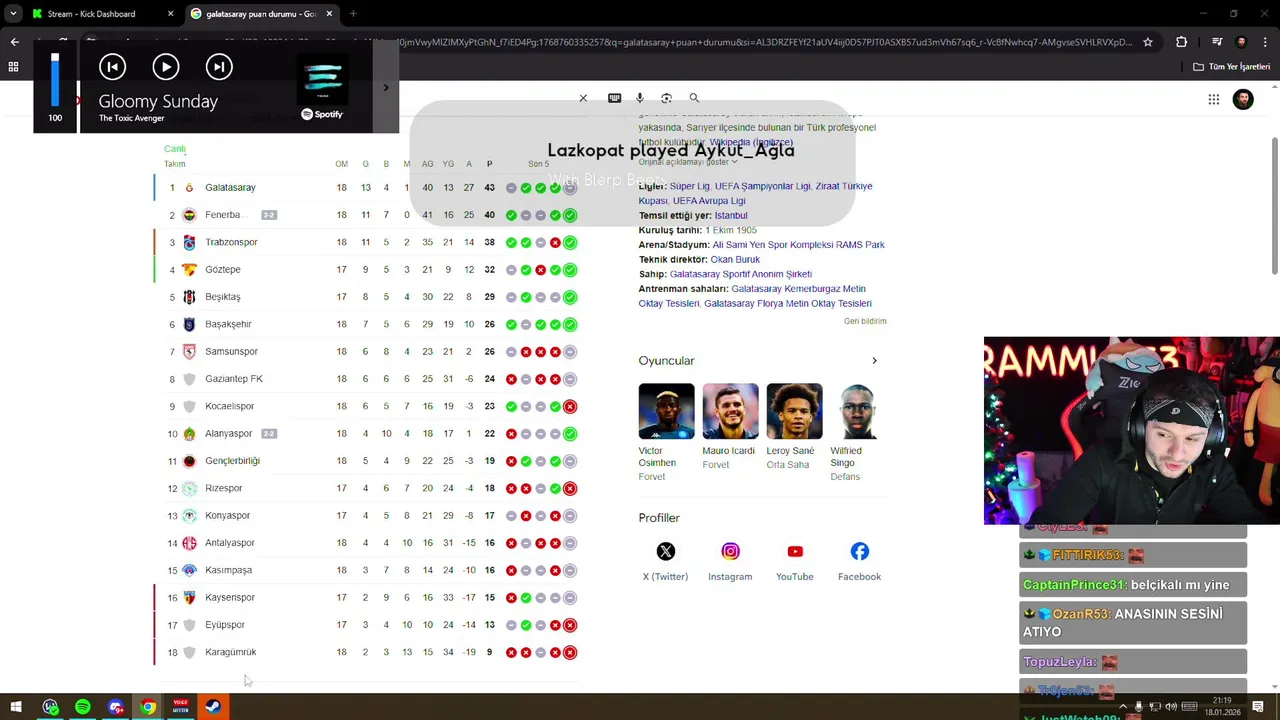This screenshot has height=720, width=1280.
Task: Open Steam from the taskbar
Action: tap(213, 707)
